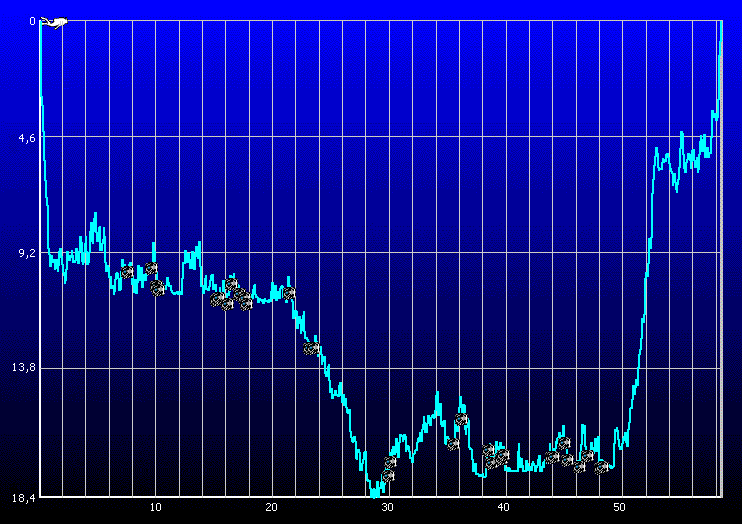Click the diver icon at the dive start
The height and width of the screenshot is (524, 742).
[54, 22]
